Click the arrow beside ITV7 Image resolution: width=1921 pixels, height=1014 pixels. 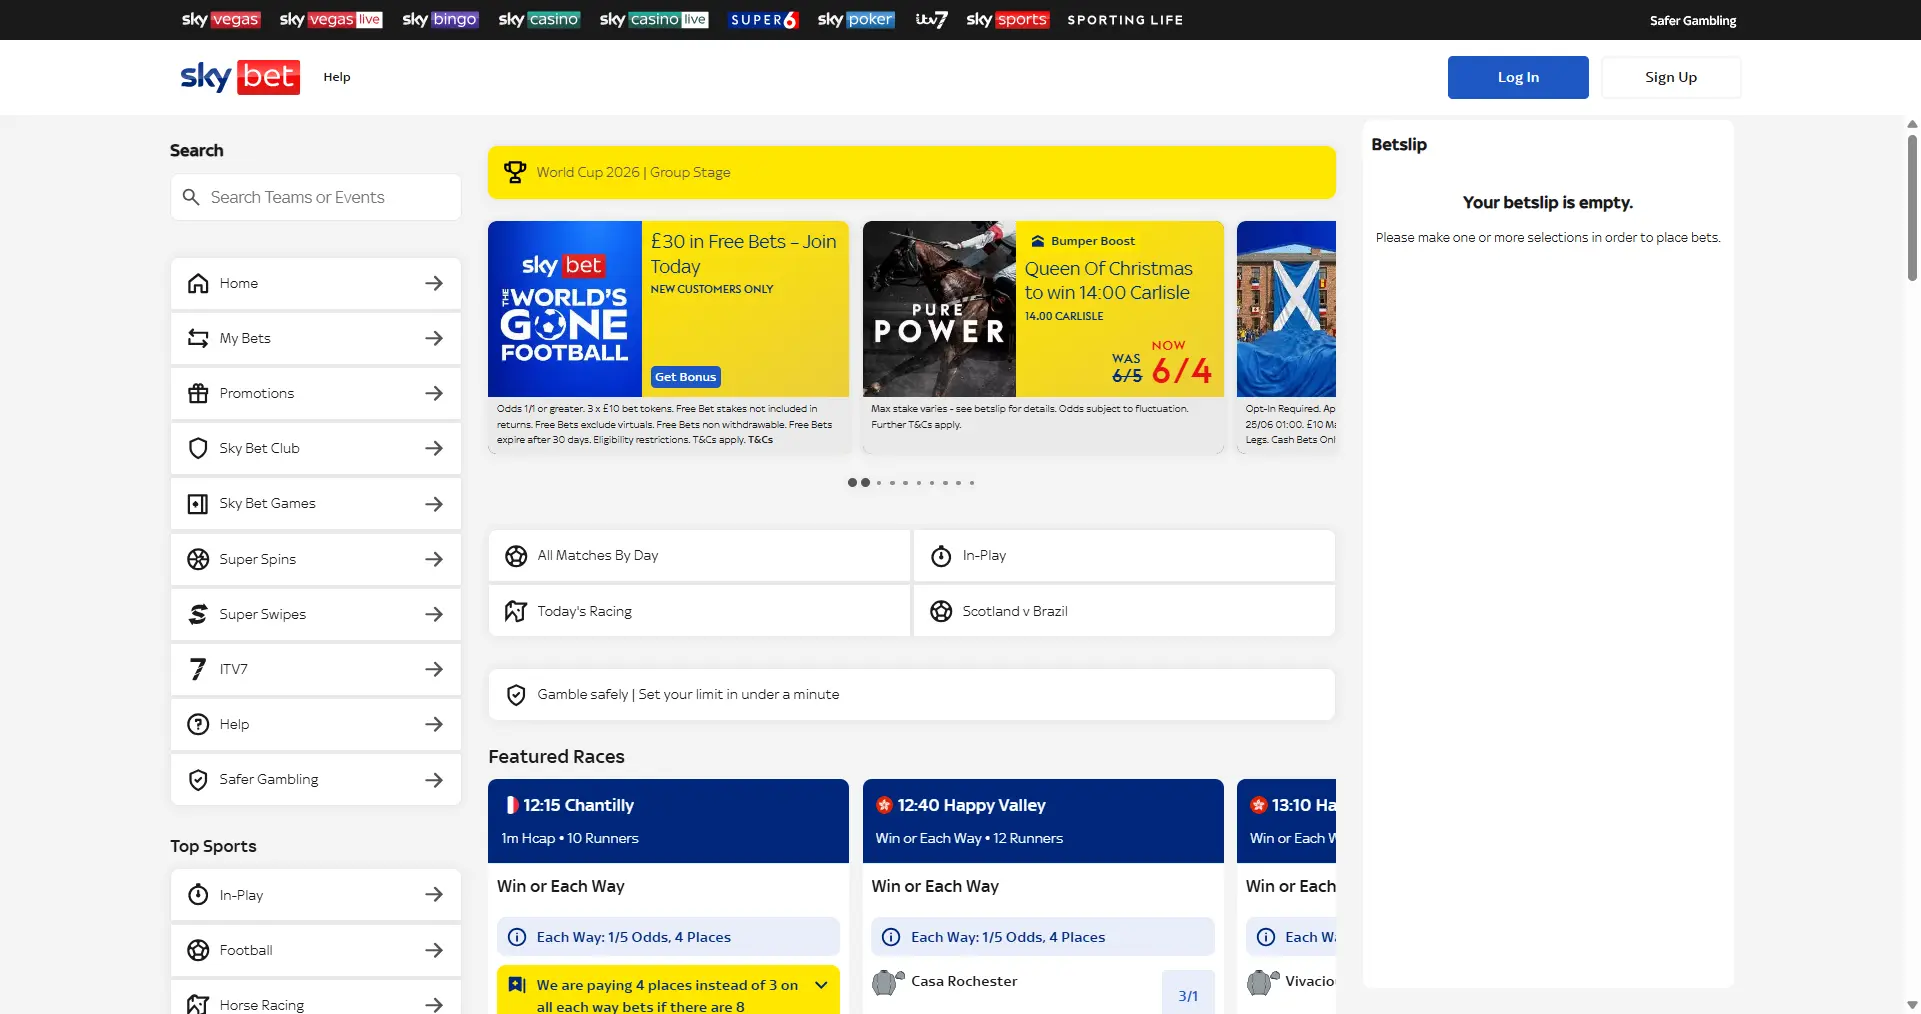click(x=434, y=669)
